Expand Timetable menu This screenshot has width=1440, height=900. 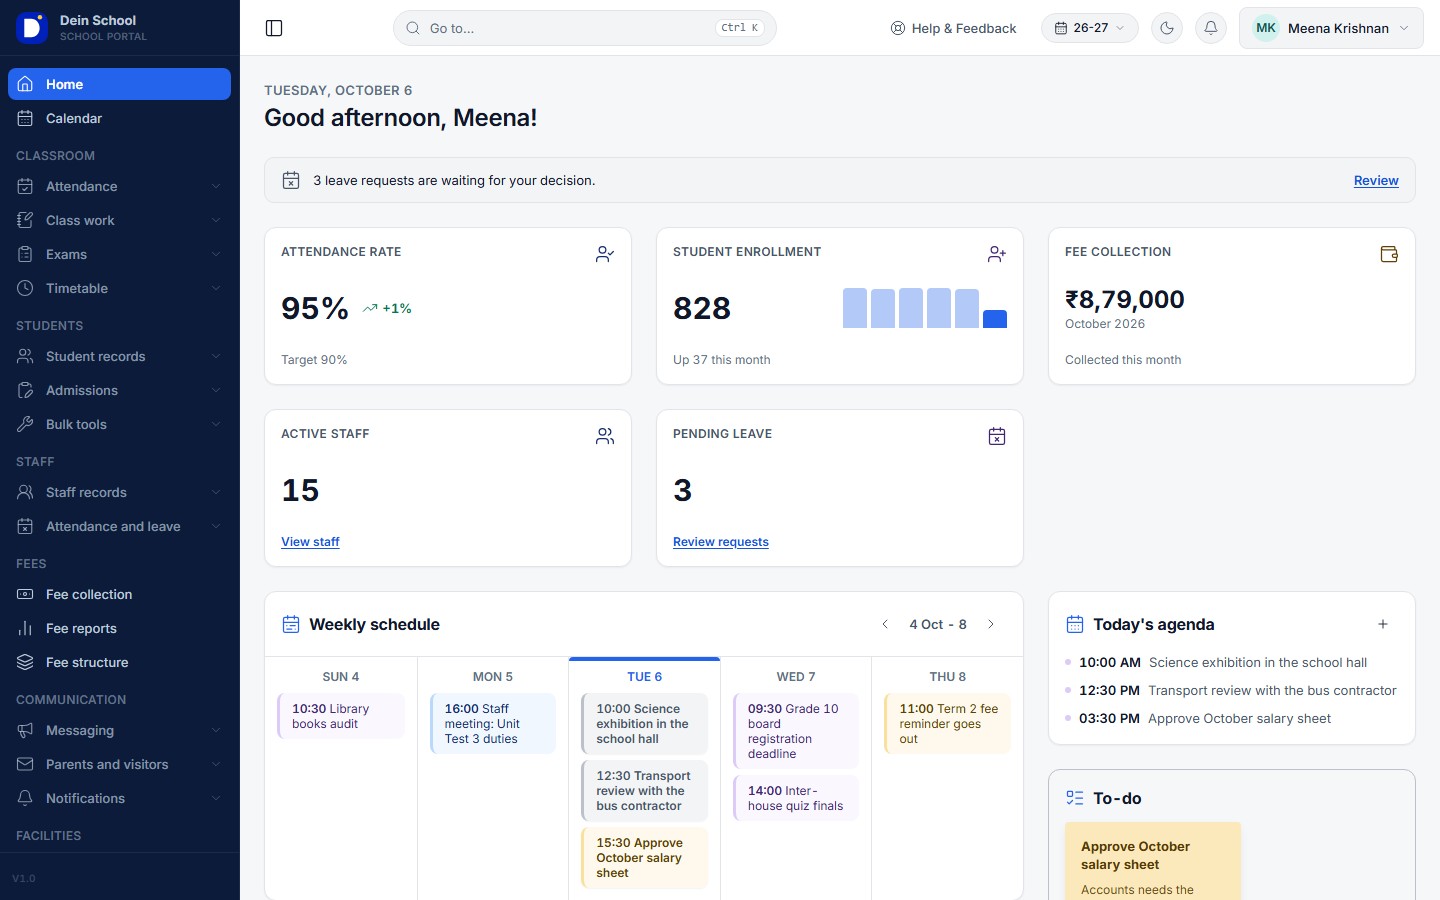119,288
